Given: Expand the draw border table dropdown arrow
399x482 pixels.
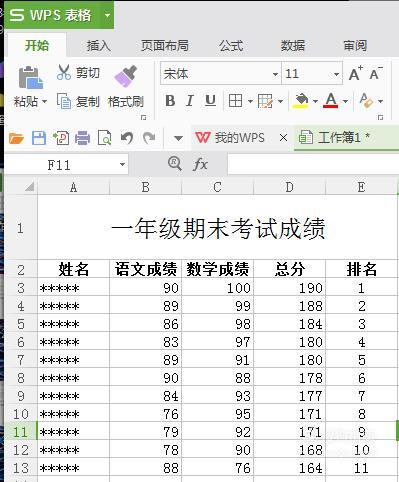Looking at the screenshot, I should click(x=280, y=101).
